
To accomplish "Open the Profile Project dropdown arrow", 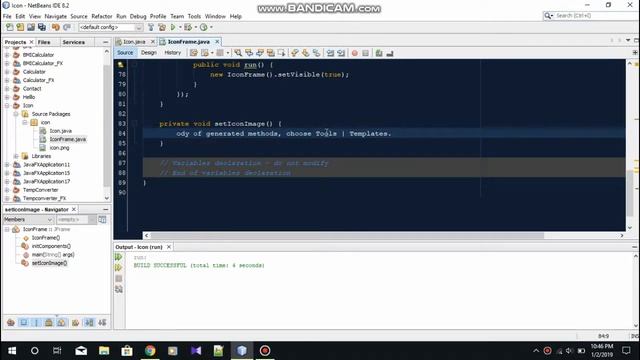I will (x=211, y=27).
